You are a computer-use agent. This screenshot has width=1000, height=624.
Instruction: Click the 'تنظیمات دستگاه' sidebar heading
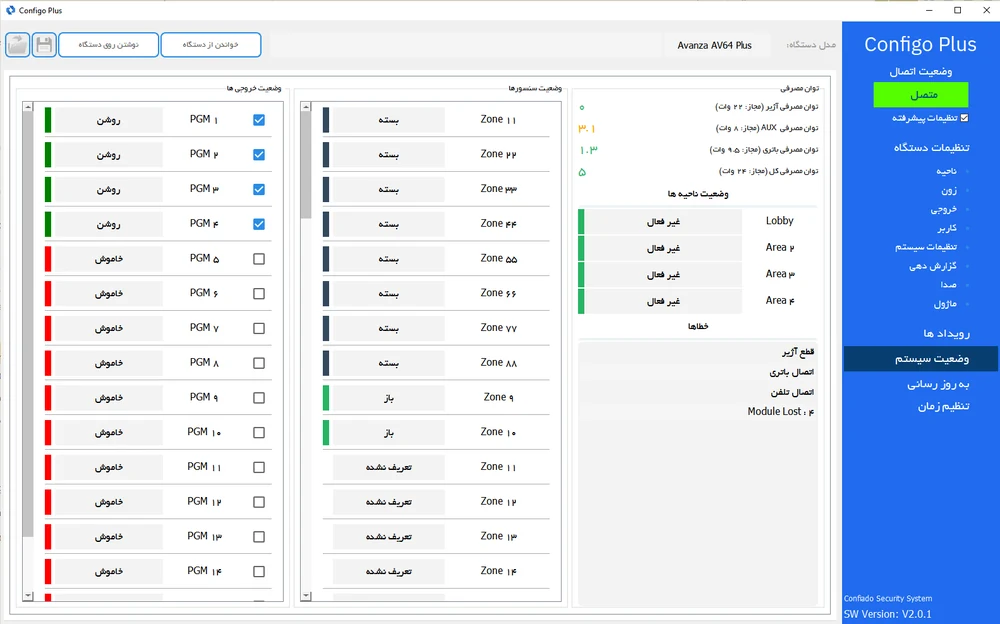[931, 147]
